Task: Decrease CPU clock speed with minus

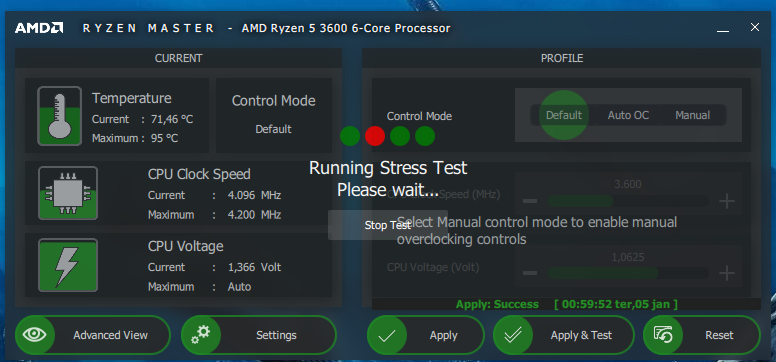Action: [530, 201]
